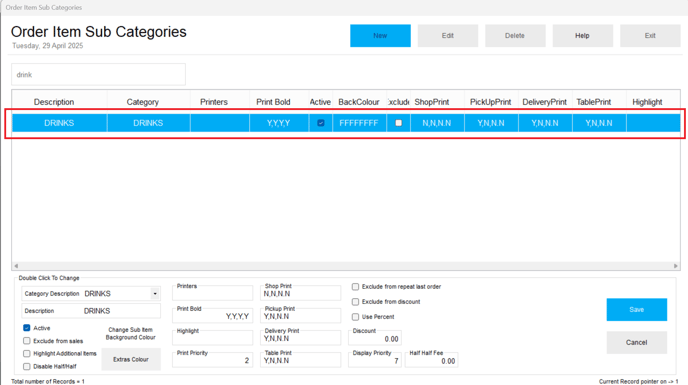Check Highlight Additional Items option
Screen dimensions: 688x385
(x=27, y=353)
